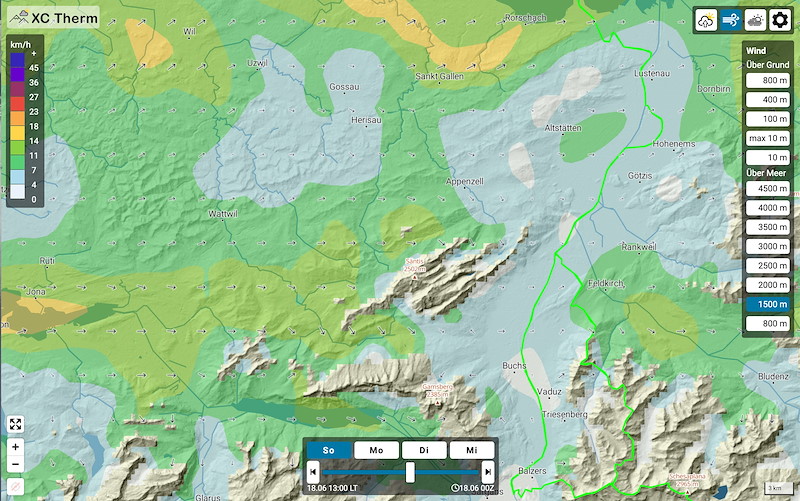Click the link icon below zoom controls
This screenshot has width=800, height=501.
click(16, 487)
